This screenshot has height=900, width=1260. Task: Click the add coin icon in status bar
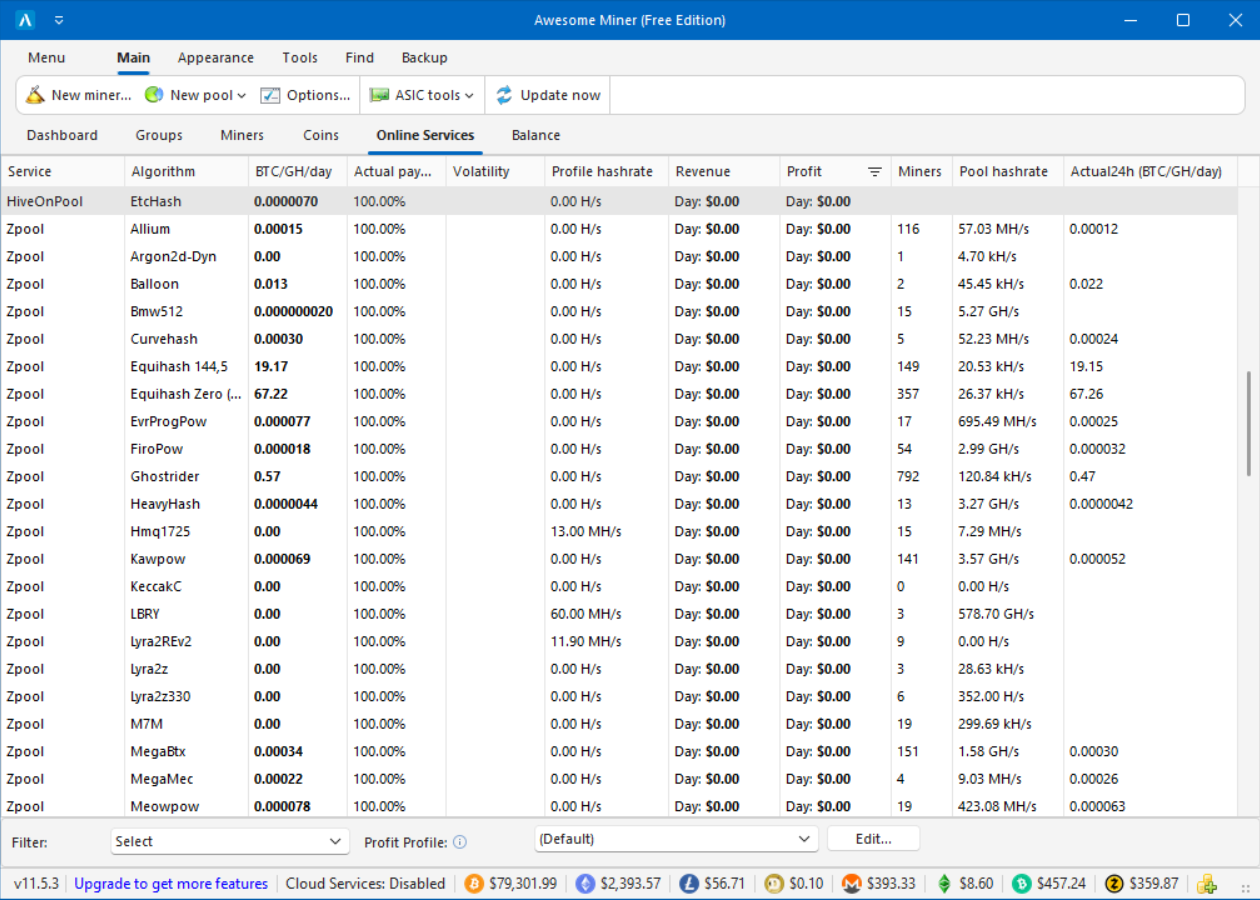pos(1207,884)
